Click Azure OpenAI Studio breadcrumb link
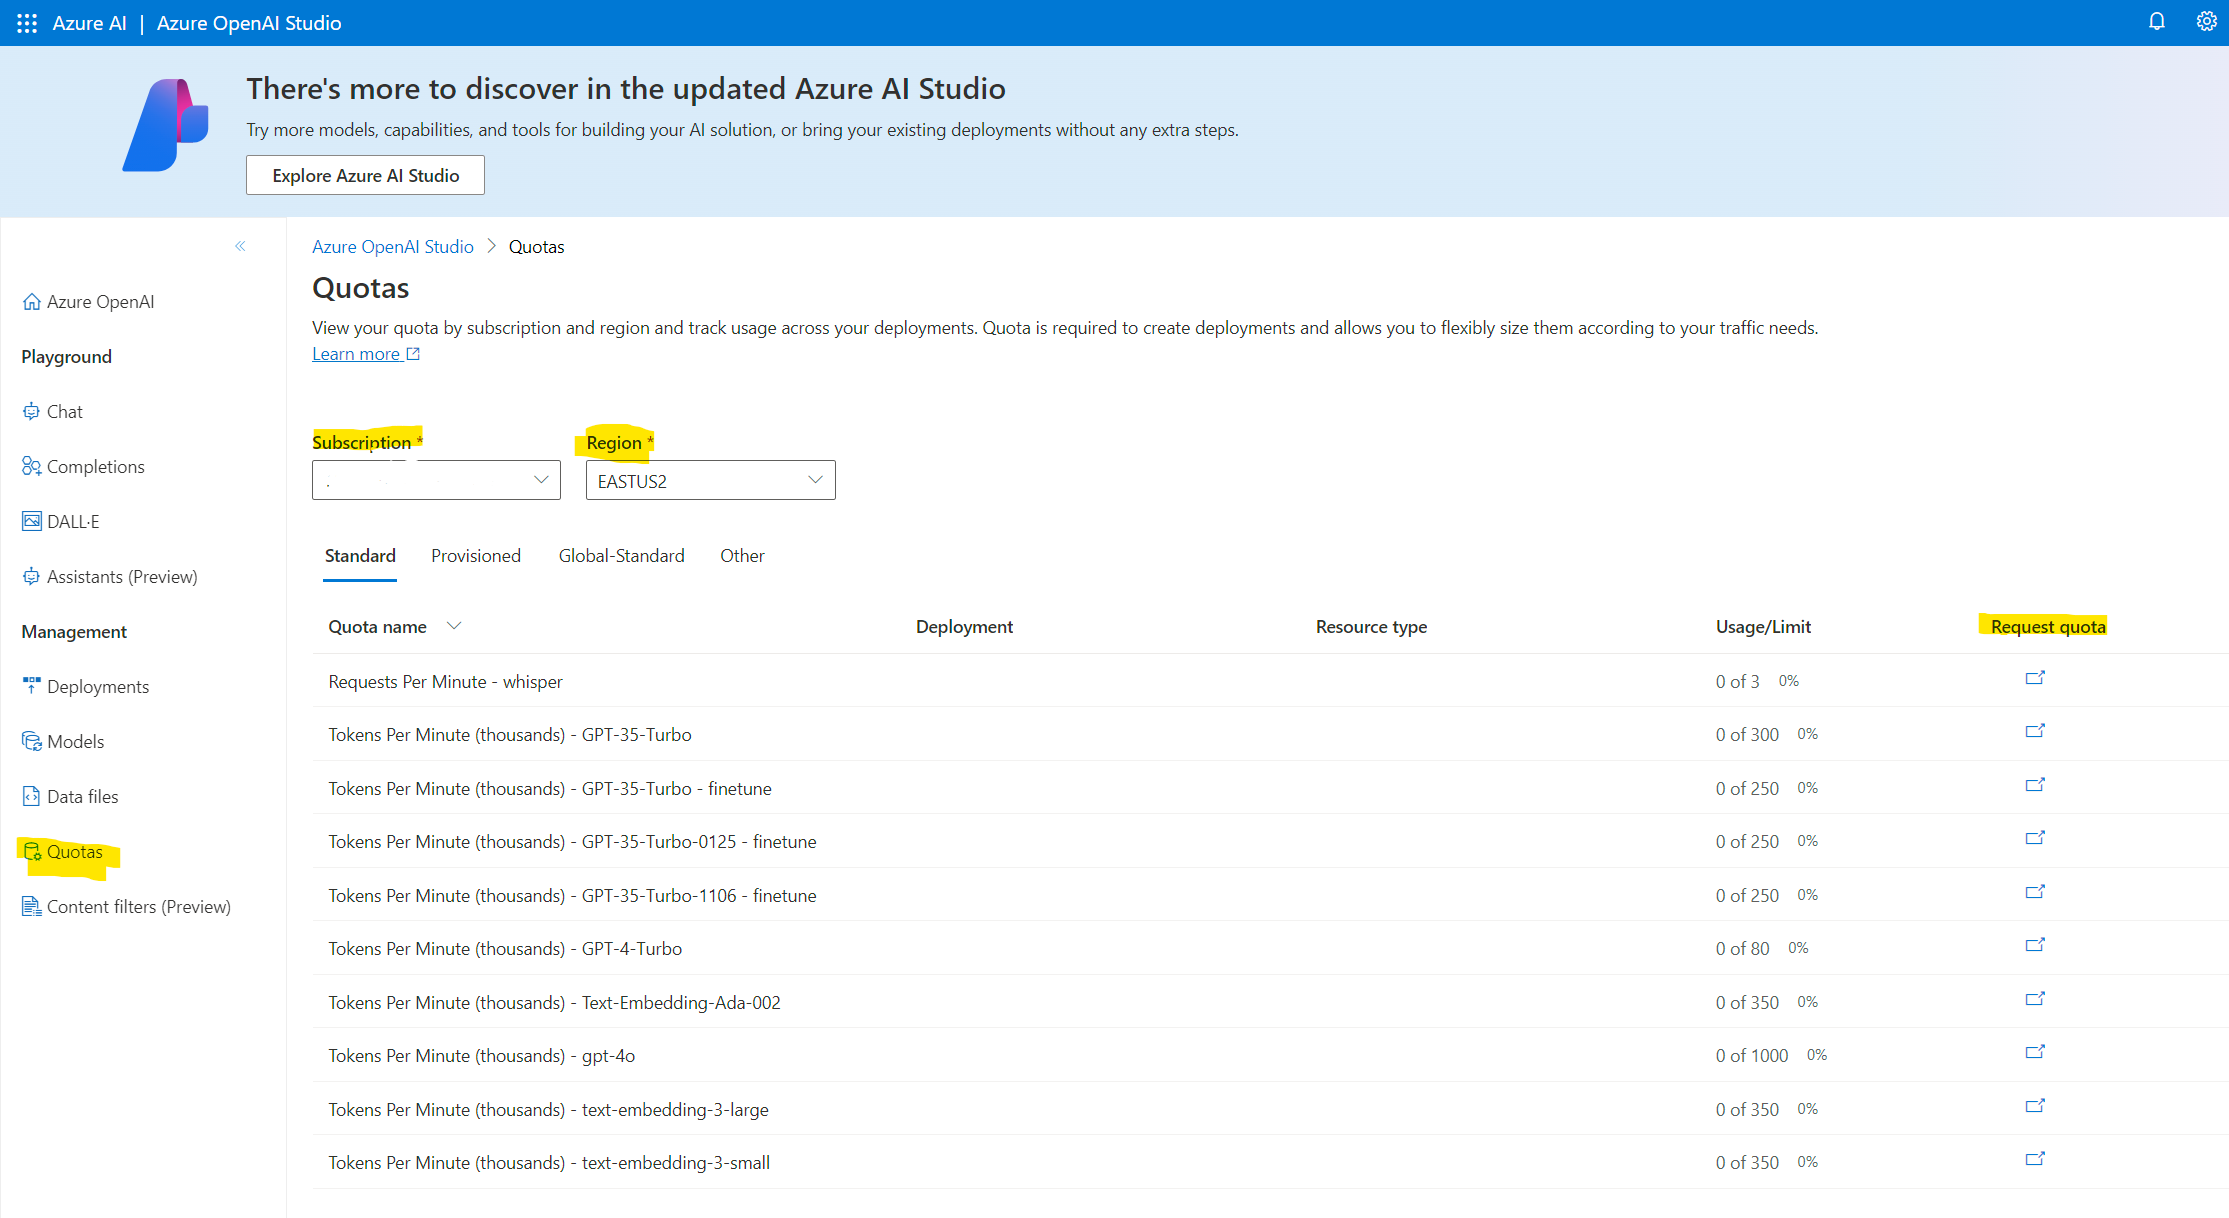The height and width of the screenshot is (1218, 2229). (393, 247)
